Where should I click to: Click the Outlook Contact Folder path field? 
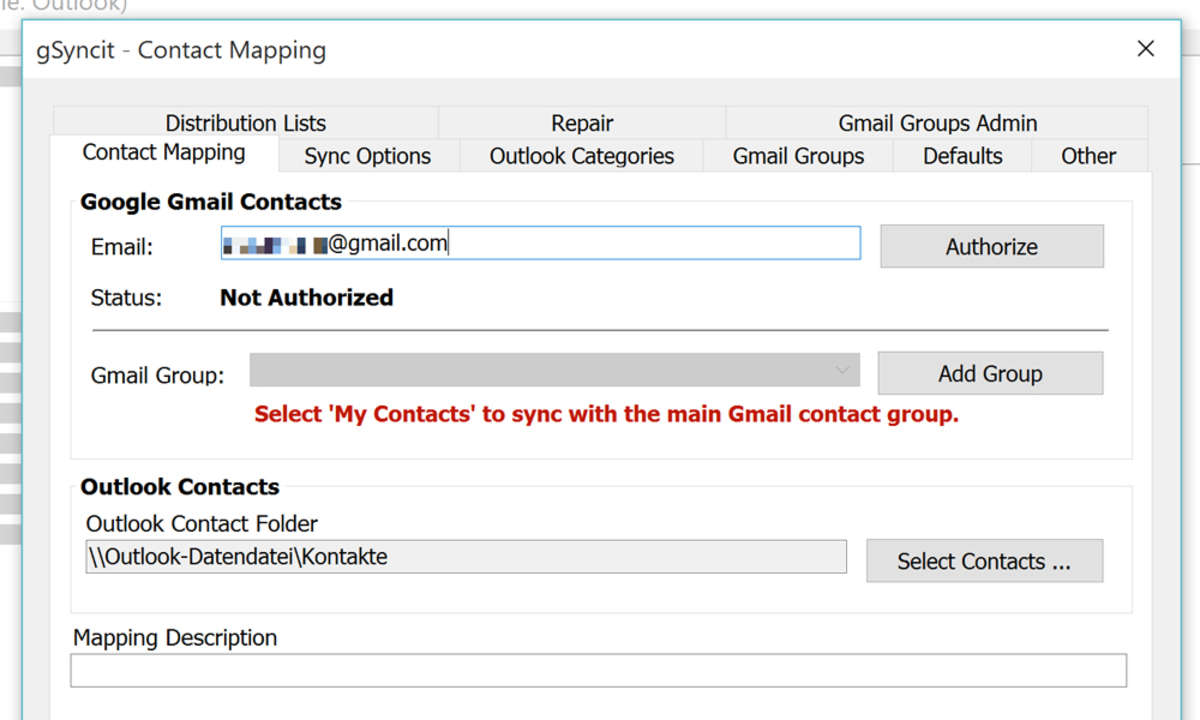466,557
